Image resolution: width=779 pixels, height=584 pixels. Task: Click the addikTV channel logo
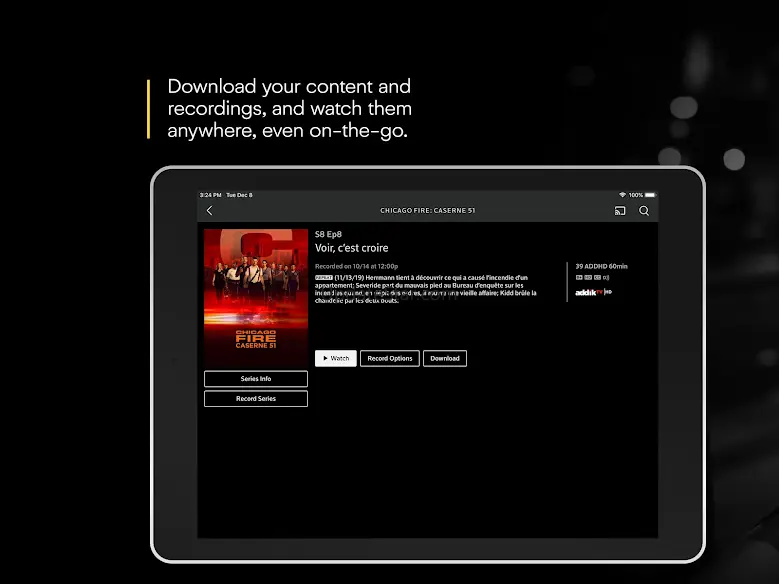click(593, 292)
